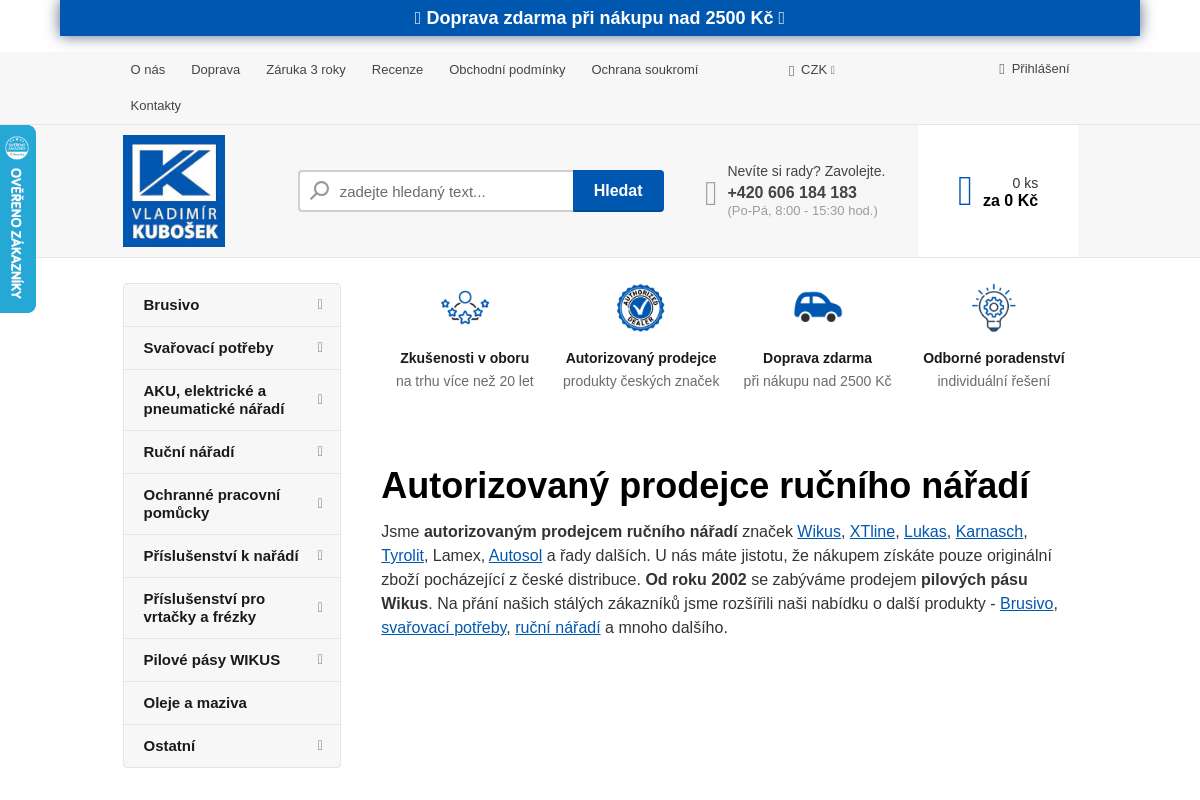The height and width of the screenshot is (800, 1200).
Task: Expand the Svařovací potřeby category arrow
Action: coord(320,347)
